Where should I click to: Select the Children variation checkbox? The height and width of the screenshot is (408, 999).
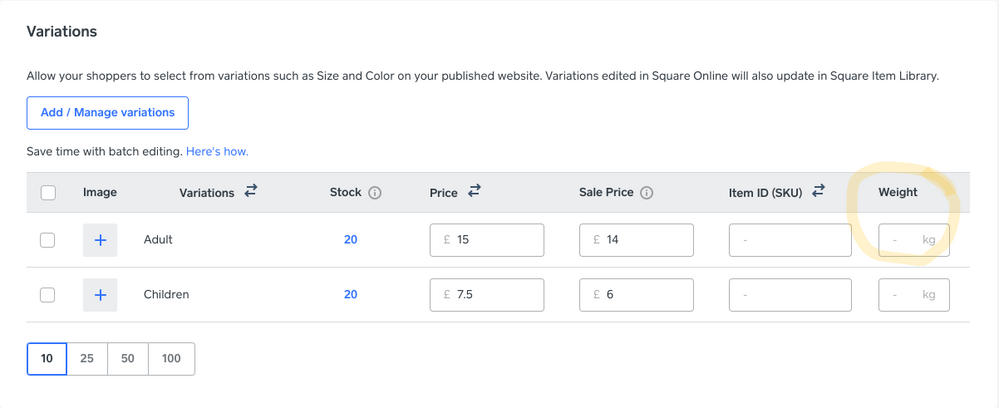tap(48, 295)
